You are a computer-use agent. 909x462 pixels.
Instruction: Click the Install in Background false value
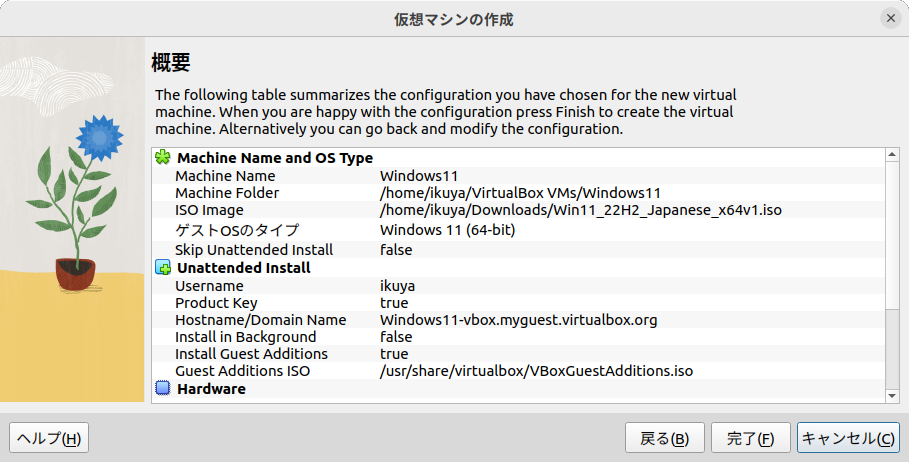[396, 337]
